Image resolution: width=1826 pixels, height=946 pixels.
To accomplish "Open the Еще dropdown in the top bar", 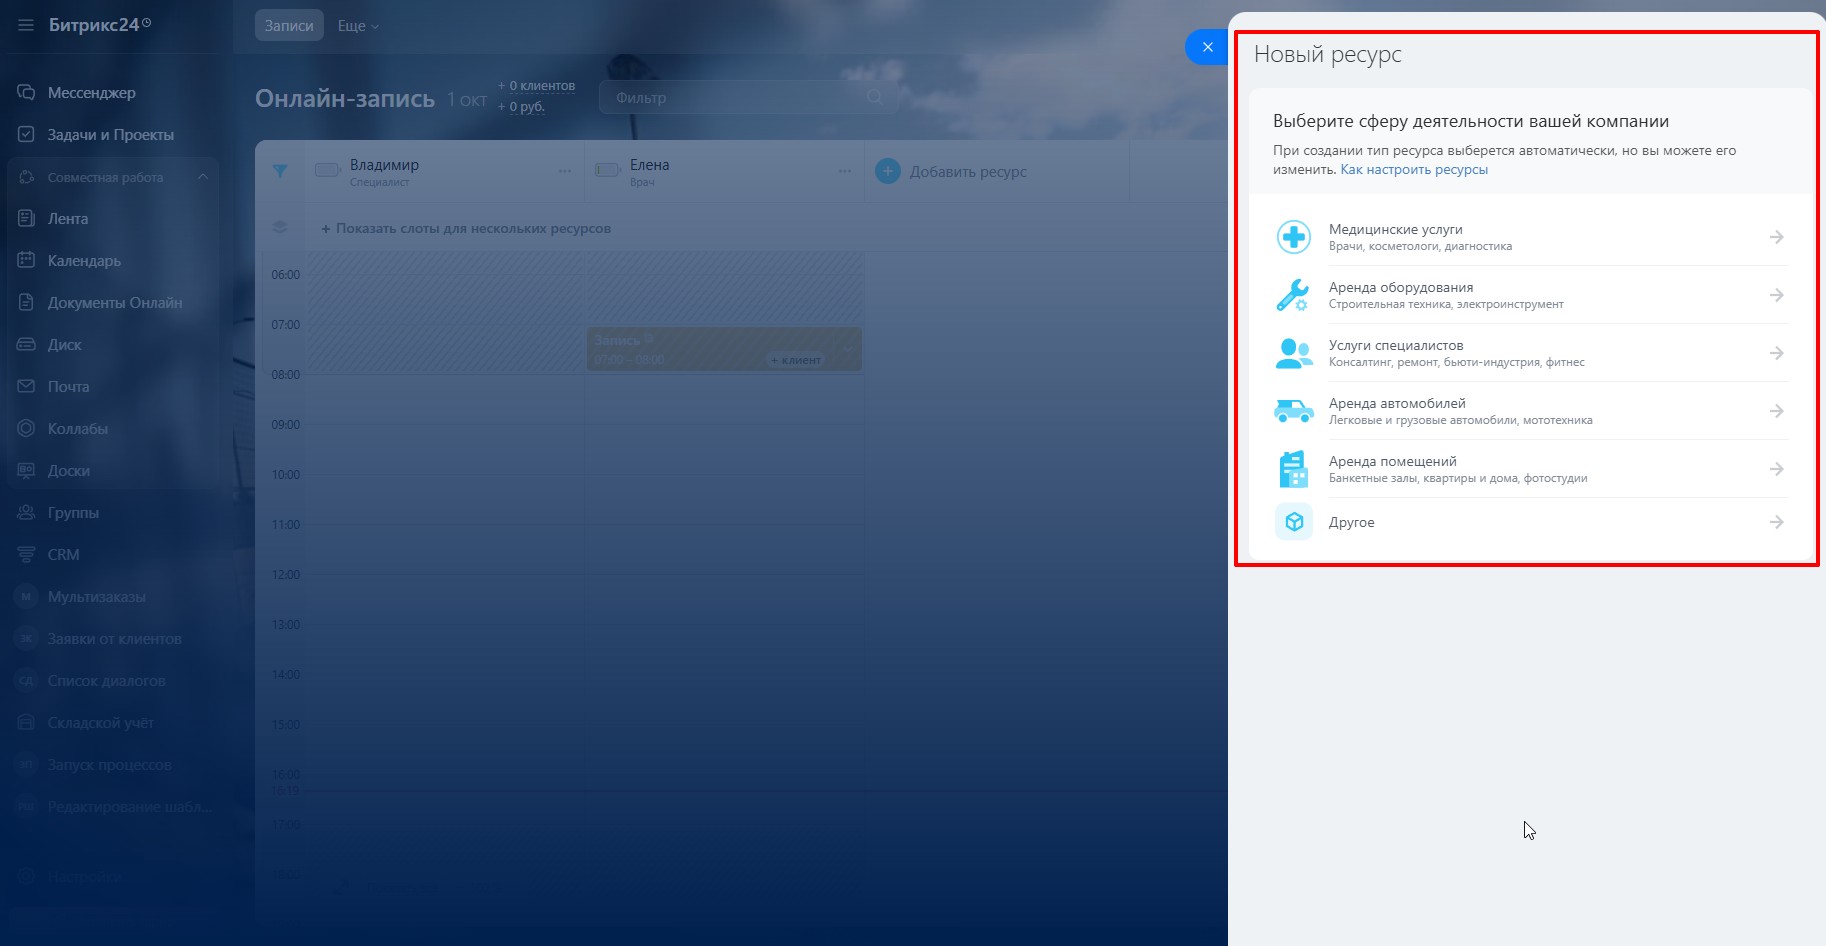I will (x=358, y=26).
